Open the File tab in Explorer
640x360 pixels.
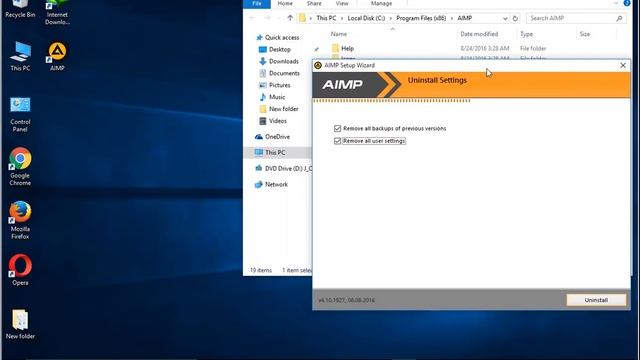[x=257, y=4]
